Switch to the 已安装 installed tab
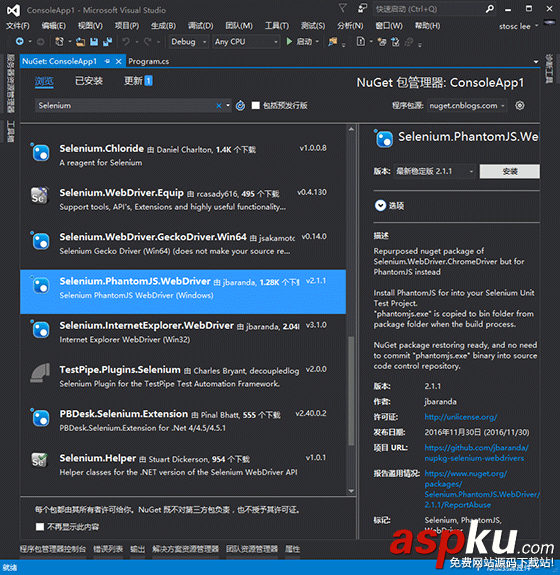560x575 pixels. 89,81
